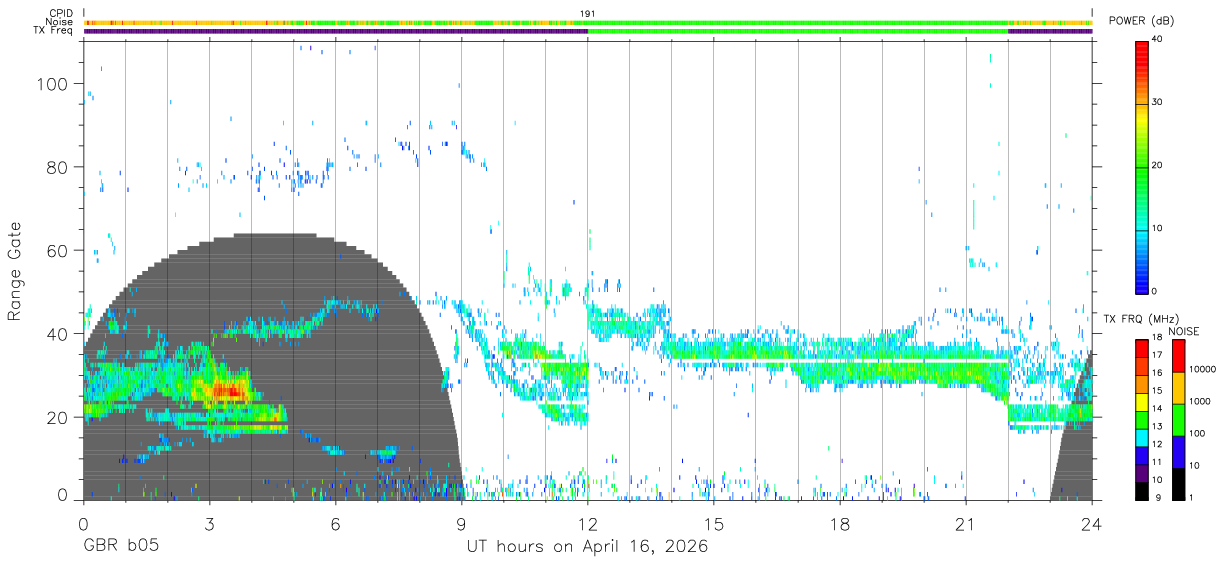
Task: Click the Range Gate axis title
Action: pos(15,272)
